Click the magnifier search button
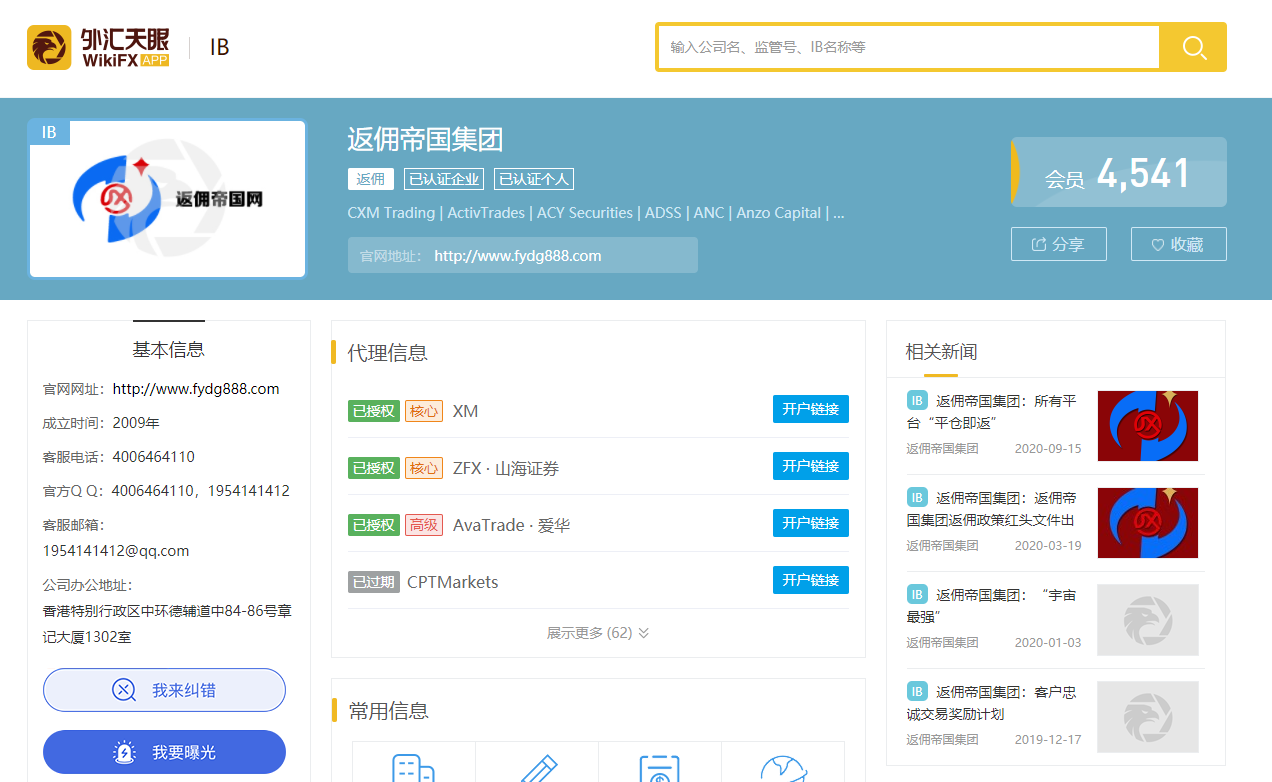1272x782 pixels. pyautogui.click(x=1194, y=47)
